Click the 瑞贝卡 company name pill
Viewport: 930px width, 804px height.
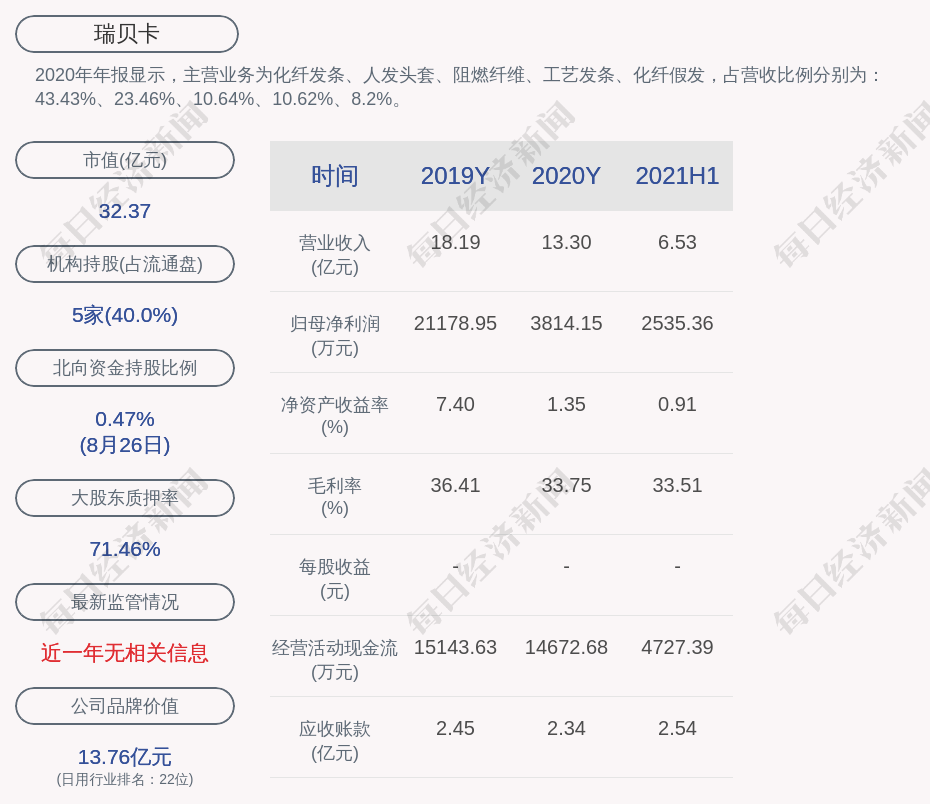point(127,34)
